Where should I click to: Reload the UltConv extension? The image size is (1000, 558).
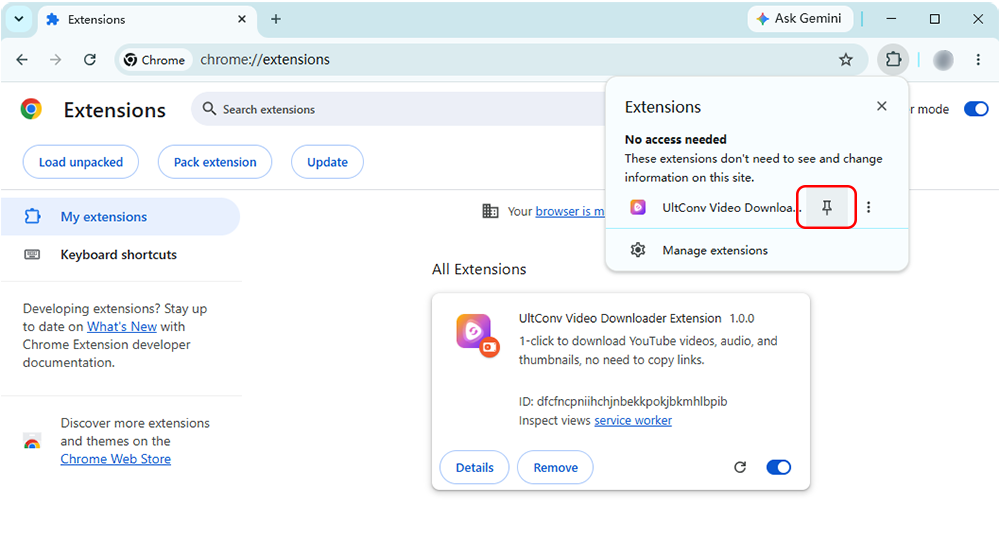740,467
